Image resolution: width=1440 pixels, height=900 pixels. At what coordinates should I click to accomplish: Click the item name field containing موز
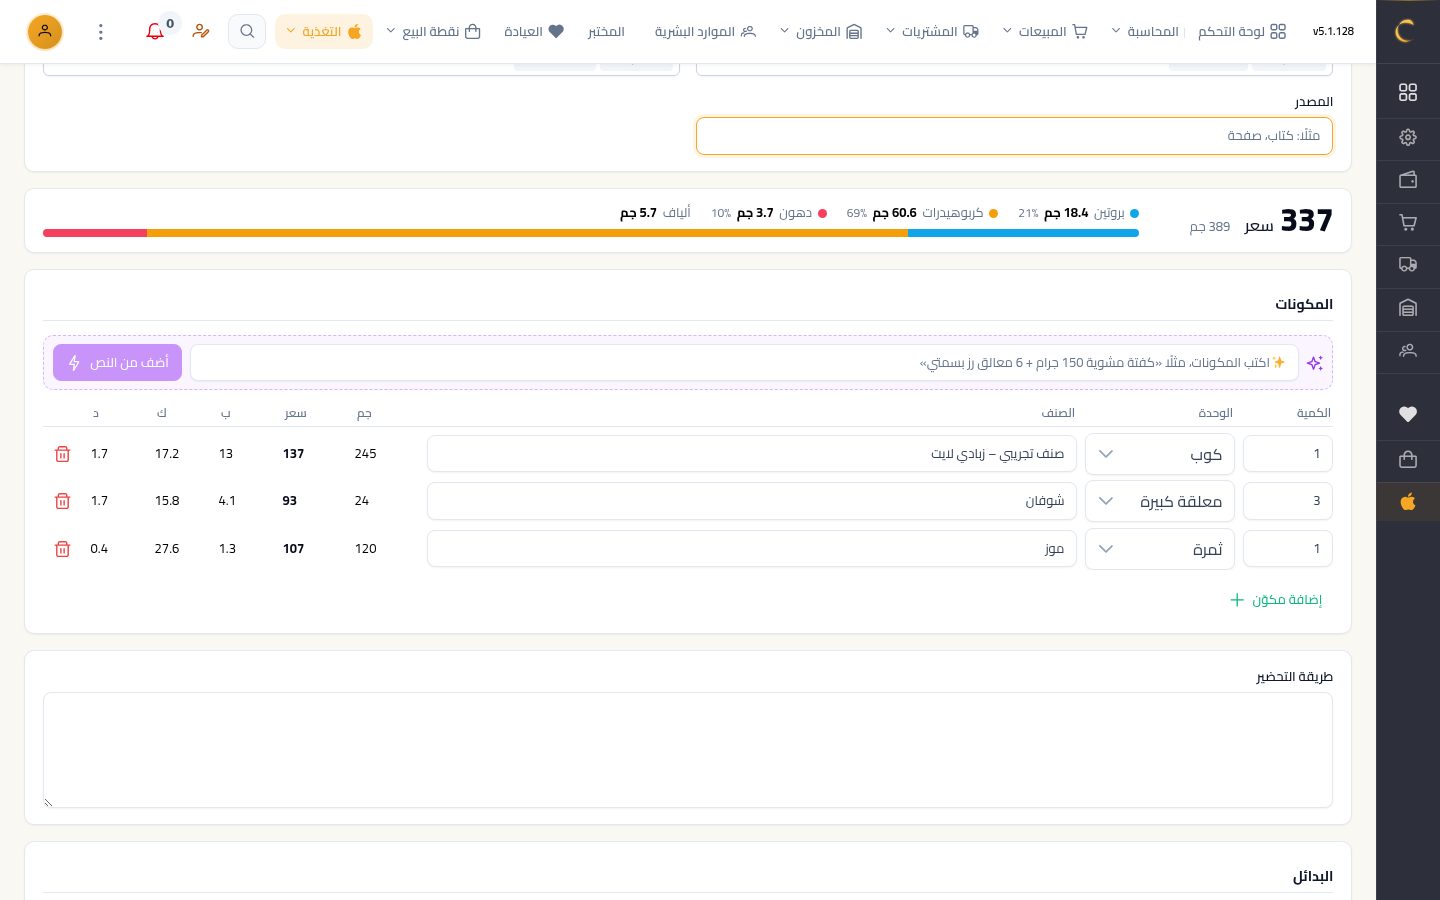tap(752, 549)
